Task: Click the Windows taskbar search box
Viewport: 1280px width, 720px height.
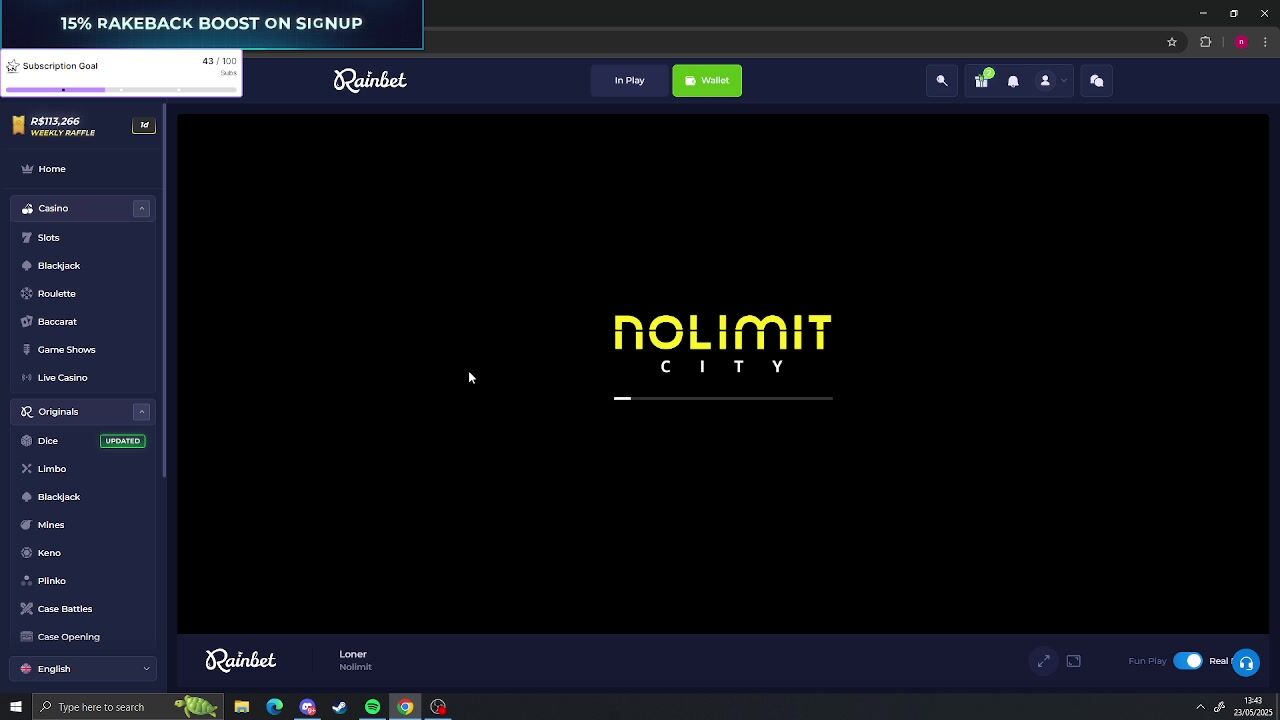Action: (x=127, y=707)
